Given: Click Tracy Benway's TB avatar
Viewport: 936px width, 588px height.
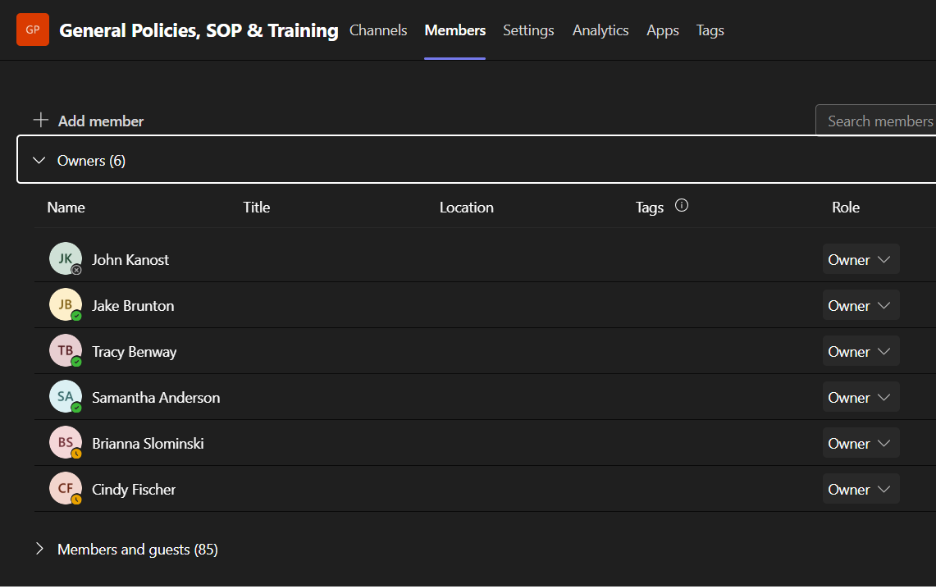Looking at the screenshot, I should click(x=65, y=351).
